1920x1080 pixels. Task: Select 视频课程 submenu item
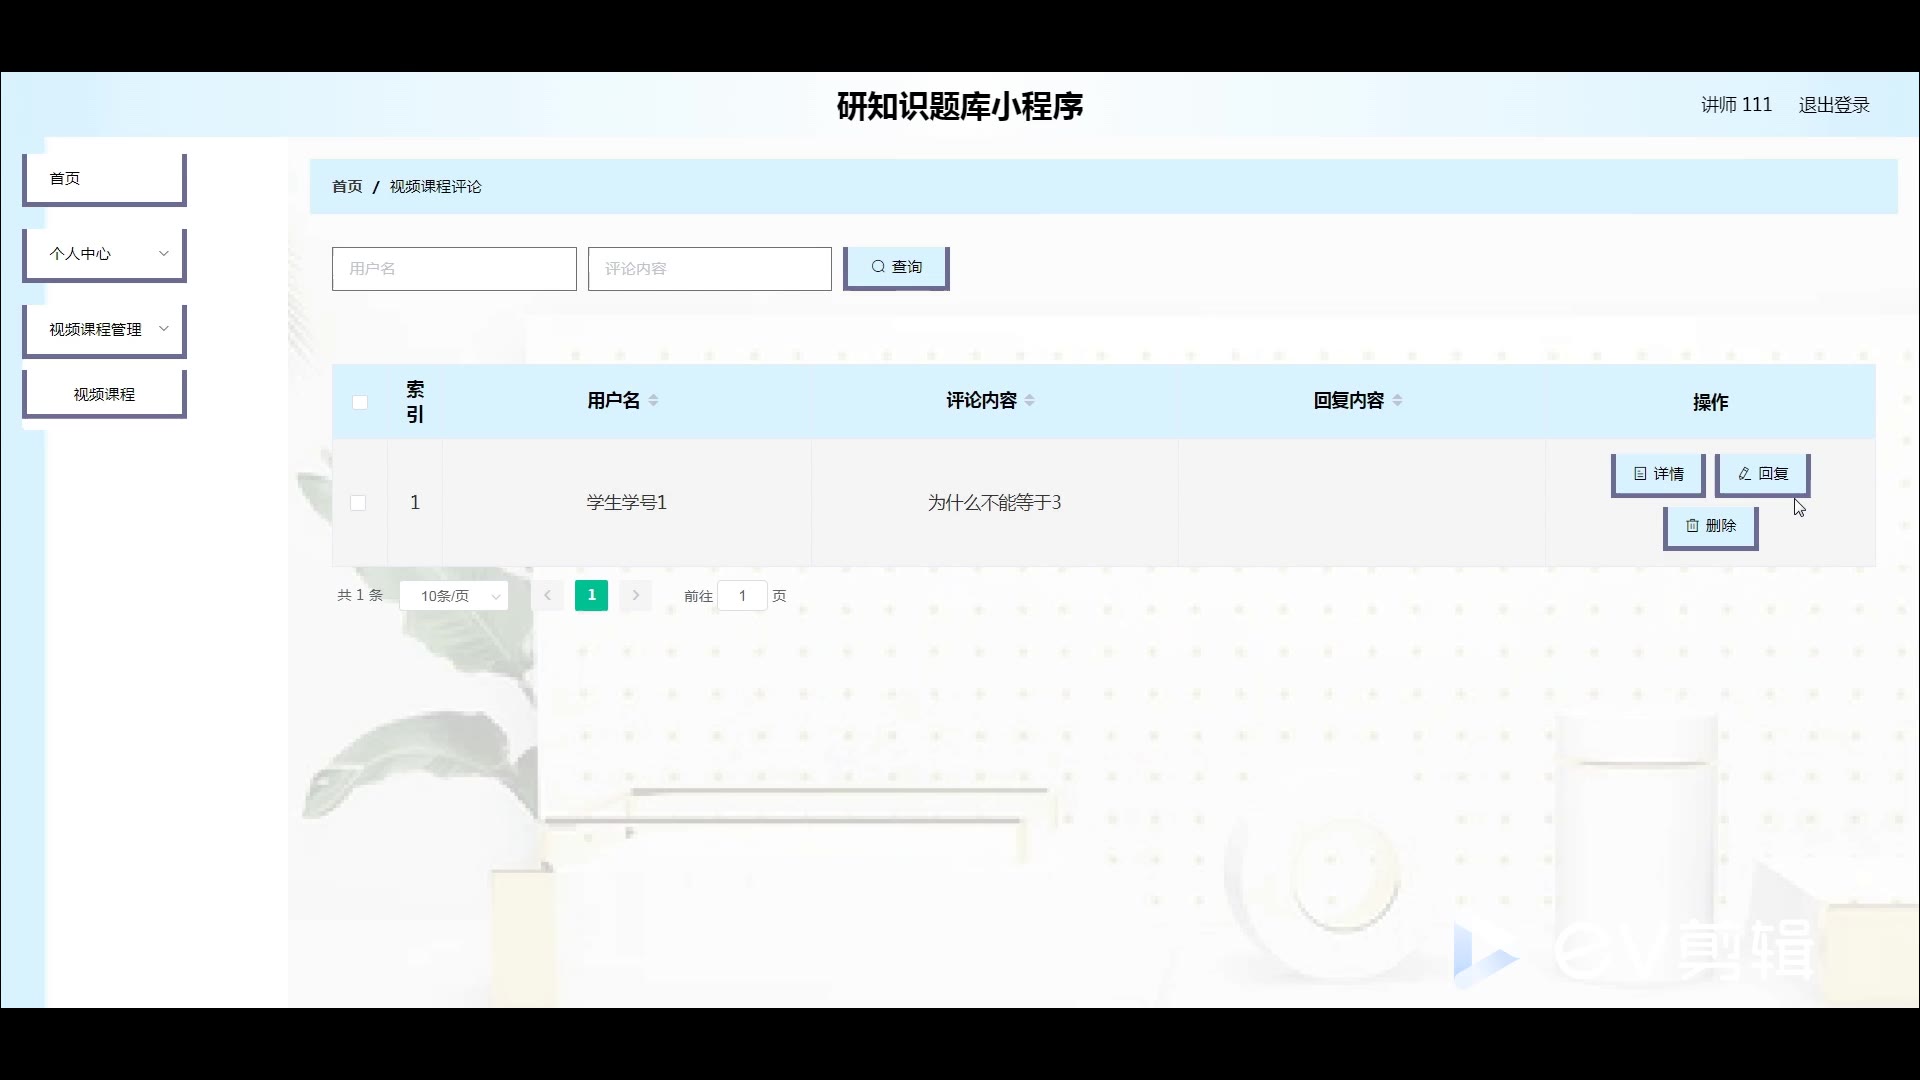[x=104, y=394]
